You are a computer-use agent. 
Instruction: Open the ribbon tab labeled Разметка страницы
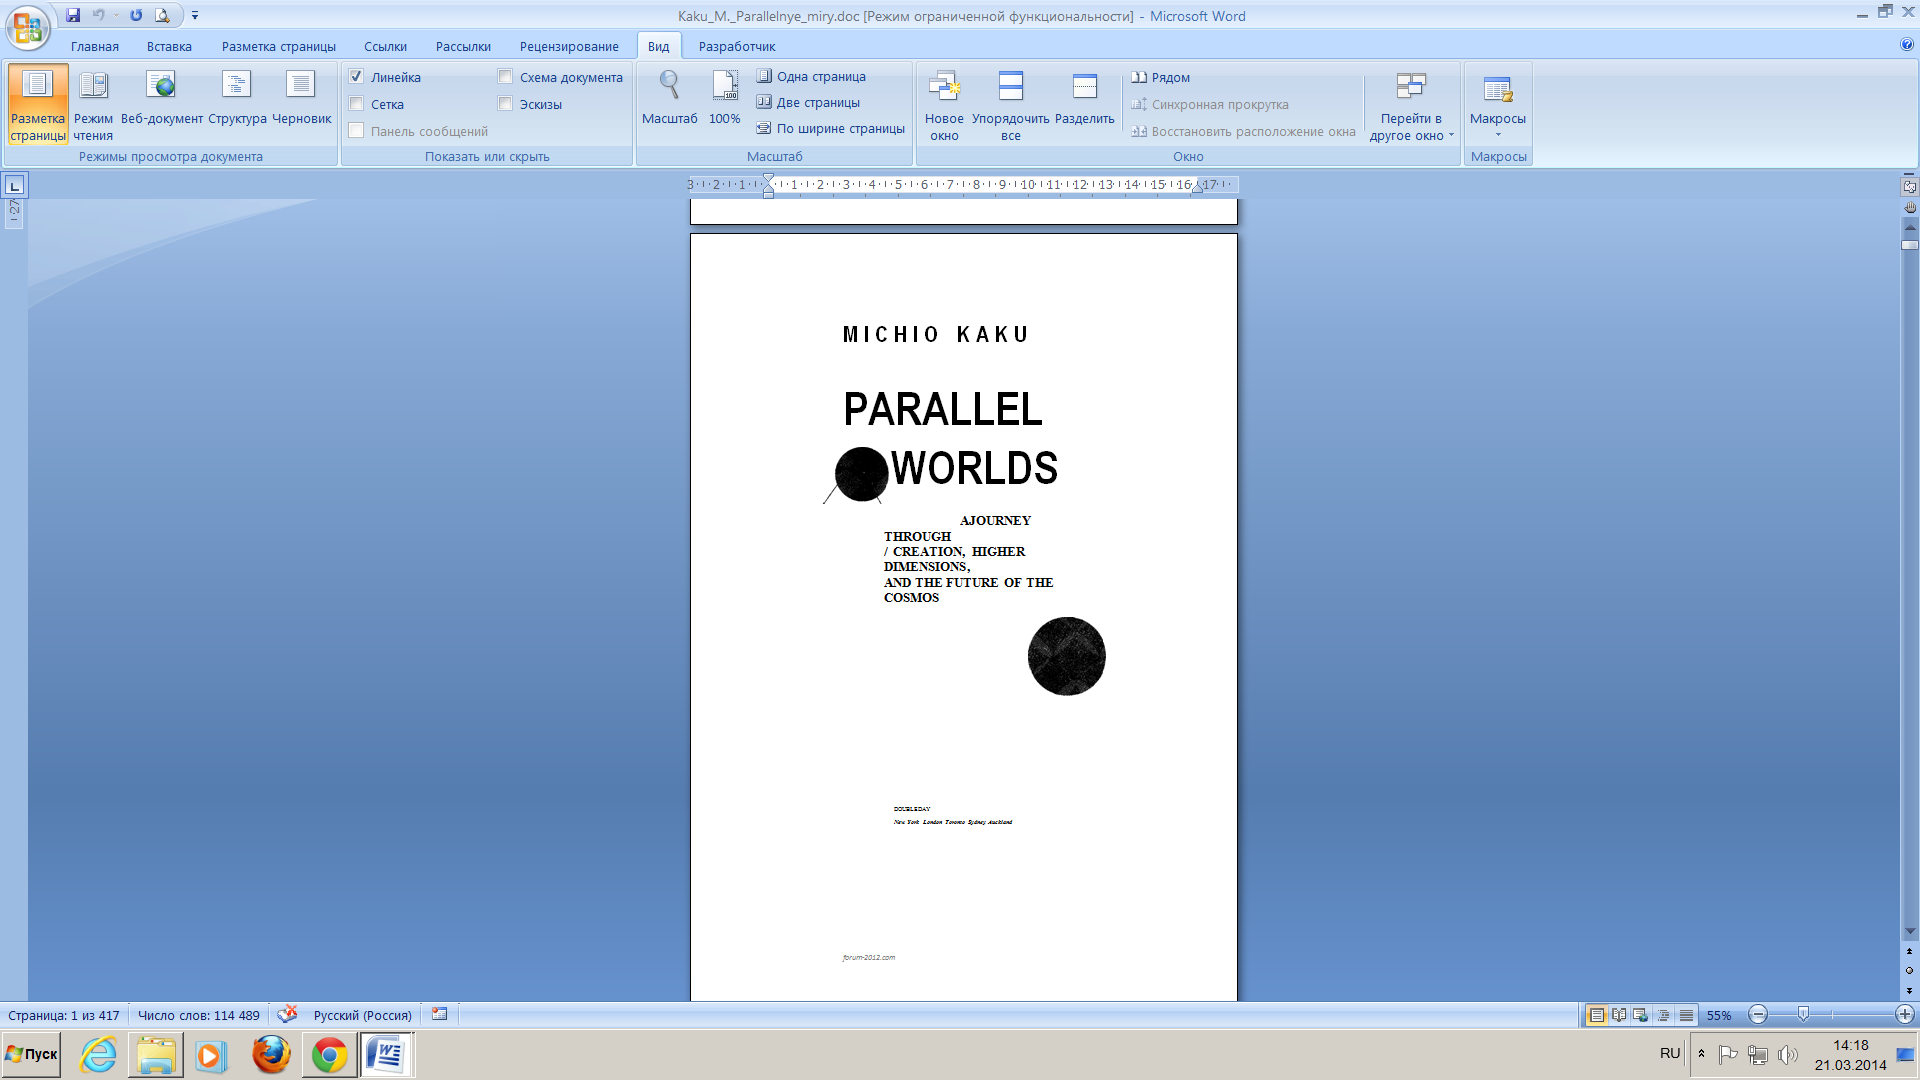click(279, 46)
